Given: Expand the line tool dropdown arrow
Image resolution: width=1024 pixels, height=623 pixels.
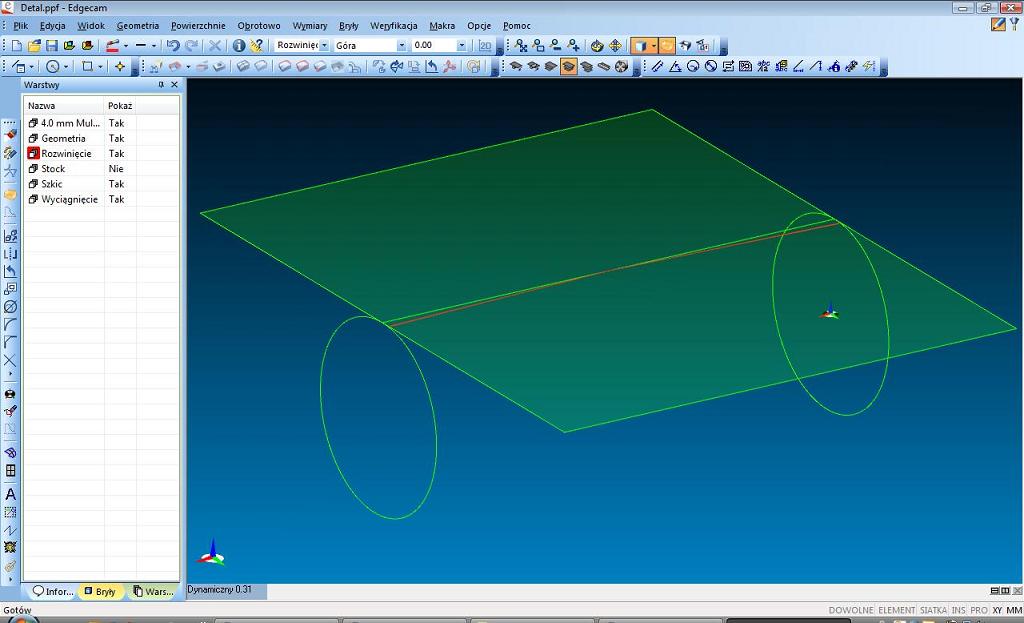Looking at the screenshot, I should tap(32, 67).
